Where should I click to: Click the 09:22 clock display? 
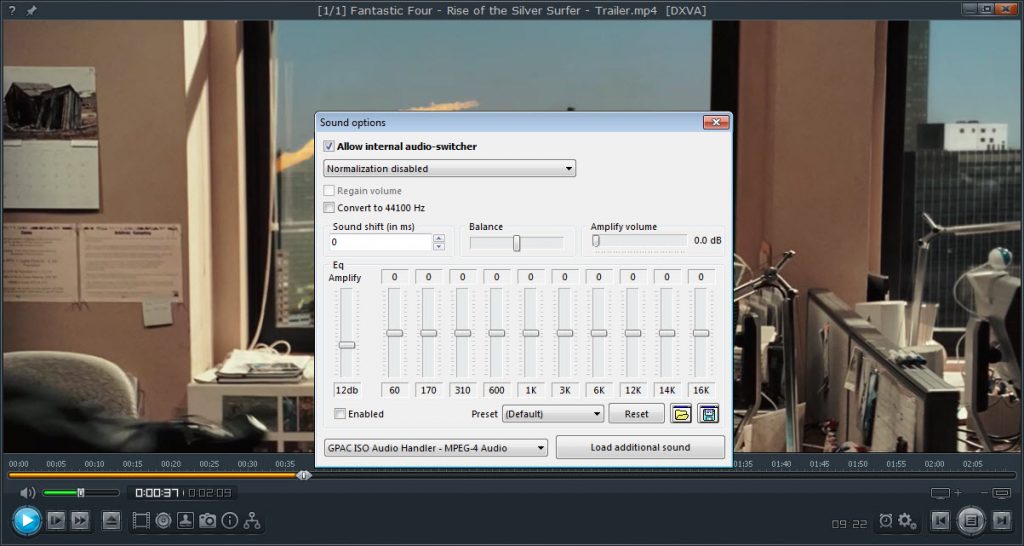point(850,524)
